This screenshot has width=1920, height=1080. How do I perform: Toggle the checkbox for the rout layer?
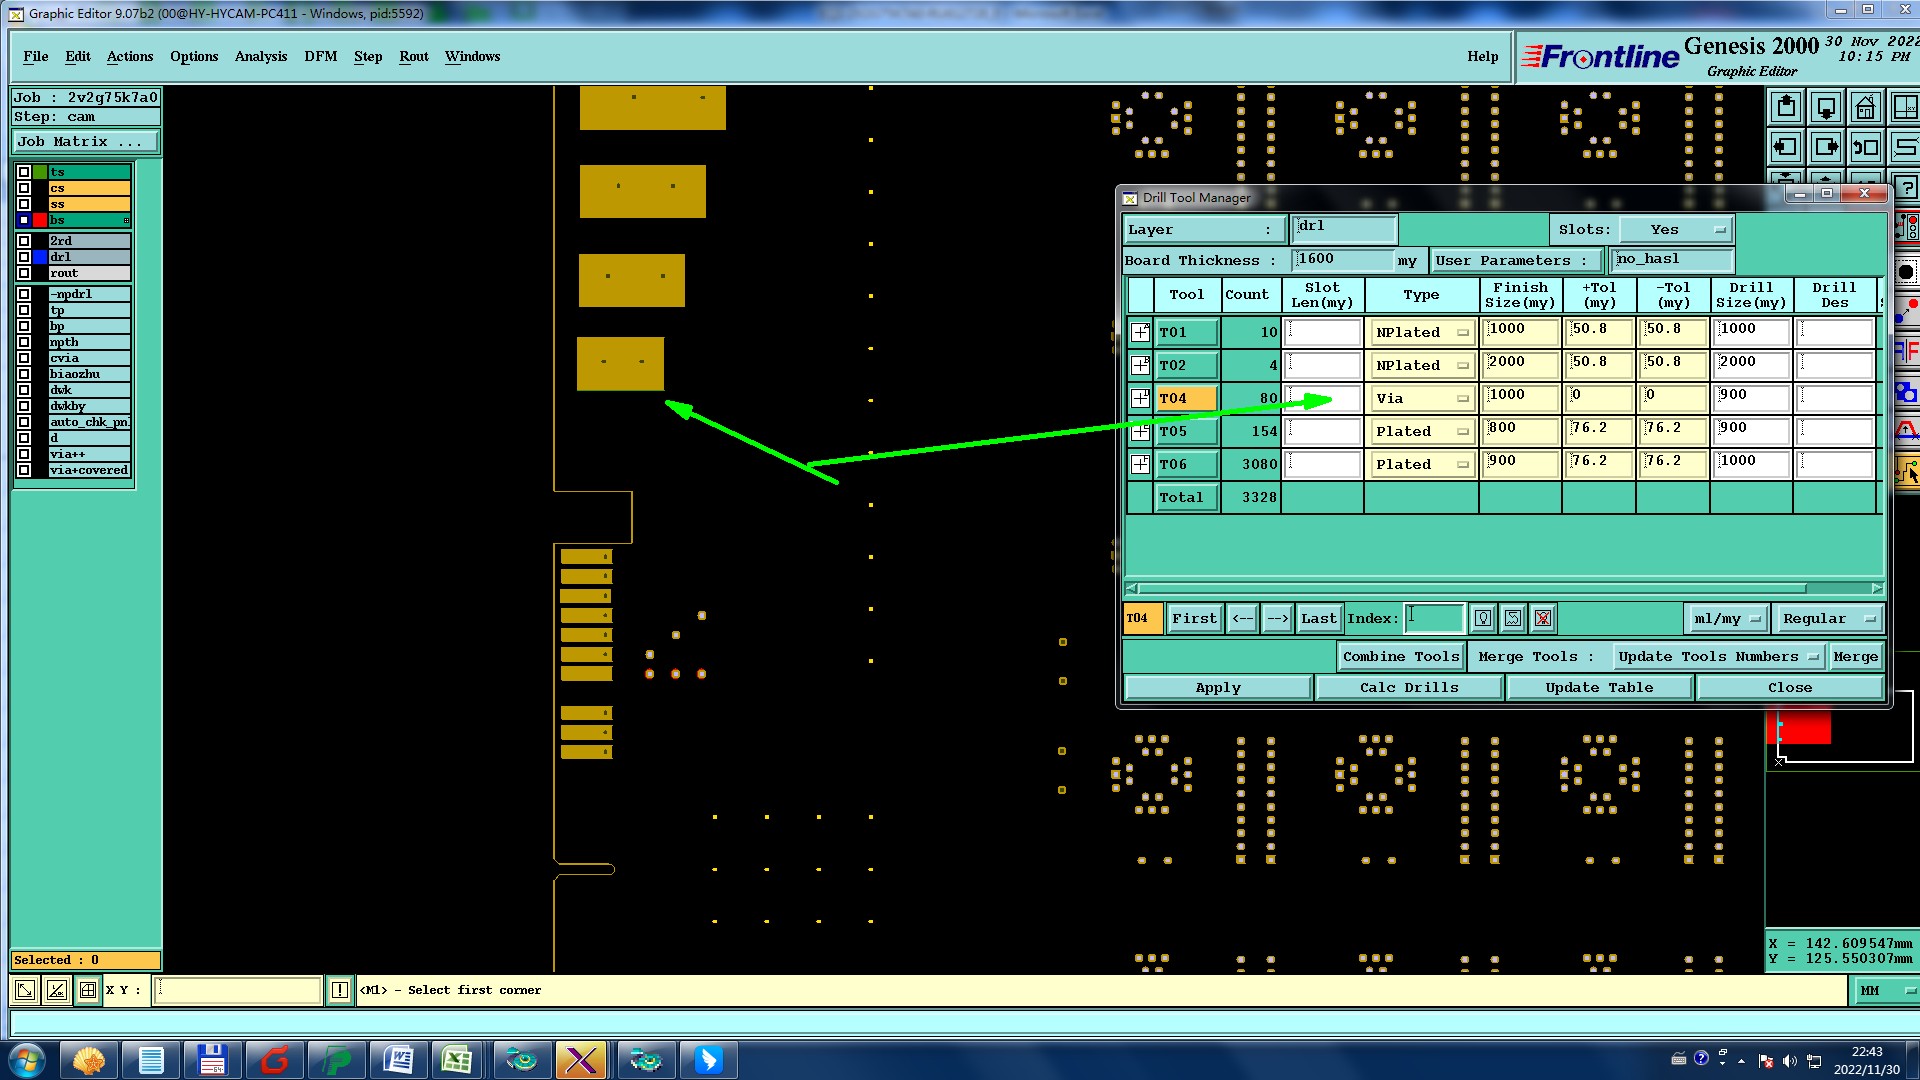click(x=24, y=273)
